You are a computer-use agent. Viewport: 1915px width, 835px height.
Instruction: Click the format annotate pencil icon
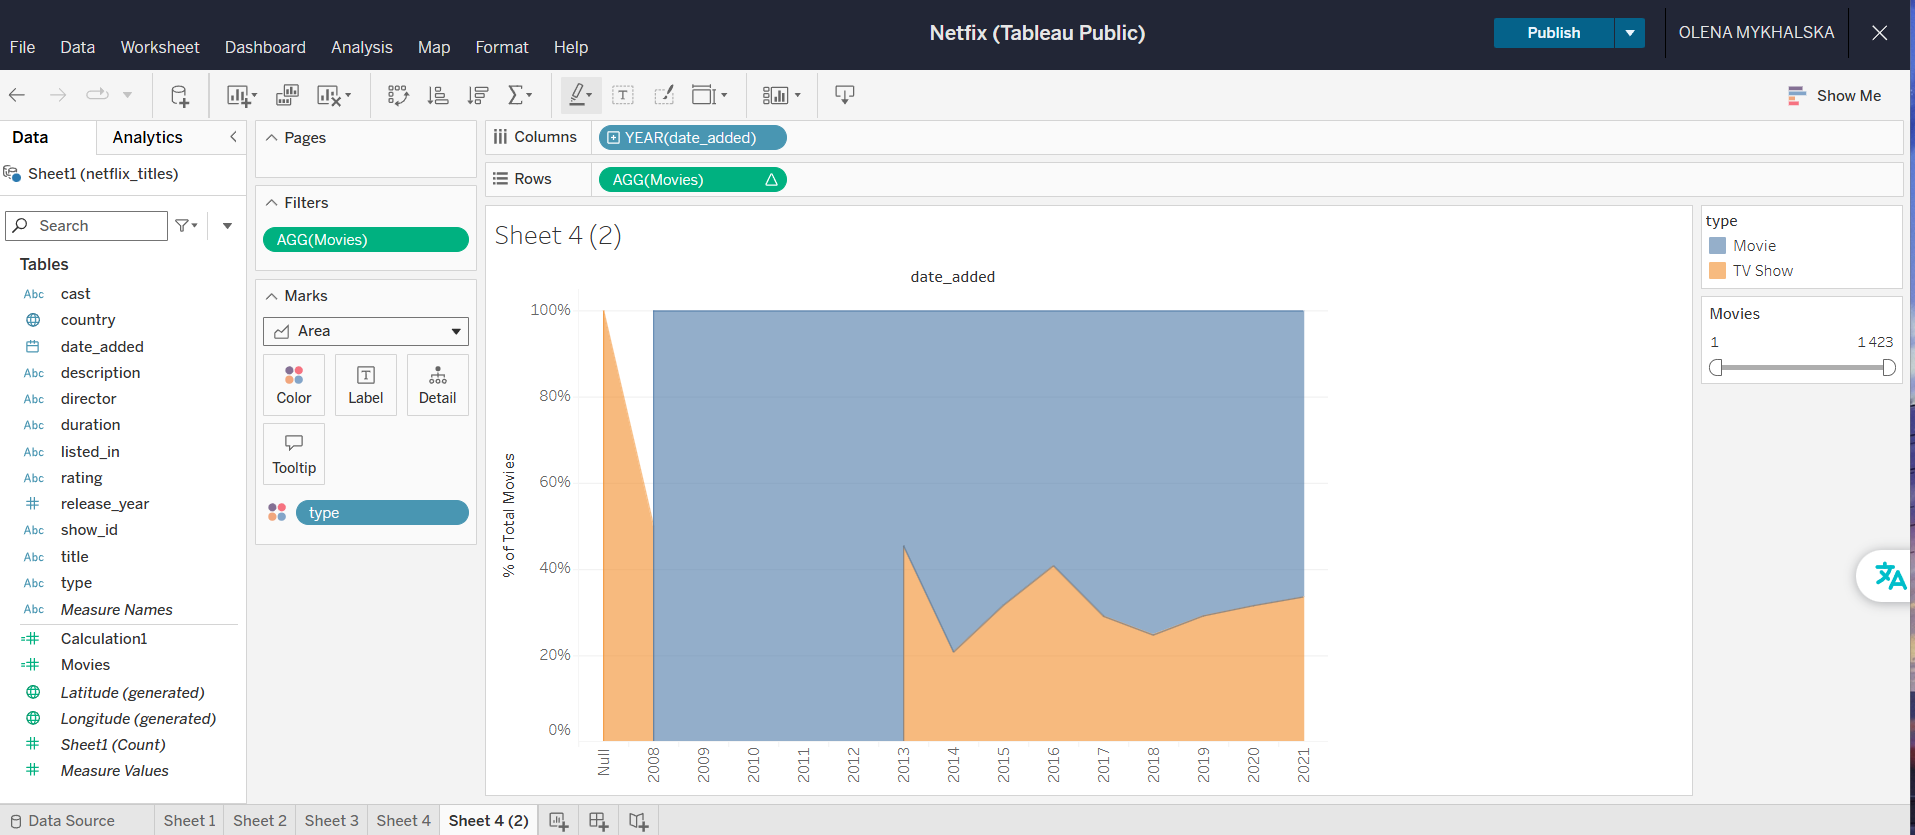pyautogui.click(x=664, y=95)
